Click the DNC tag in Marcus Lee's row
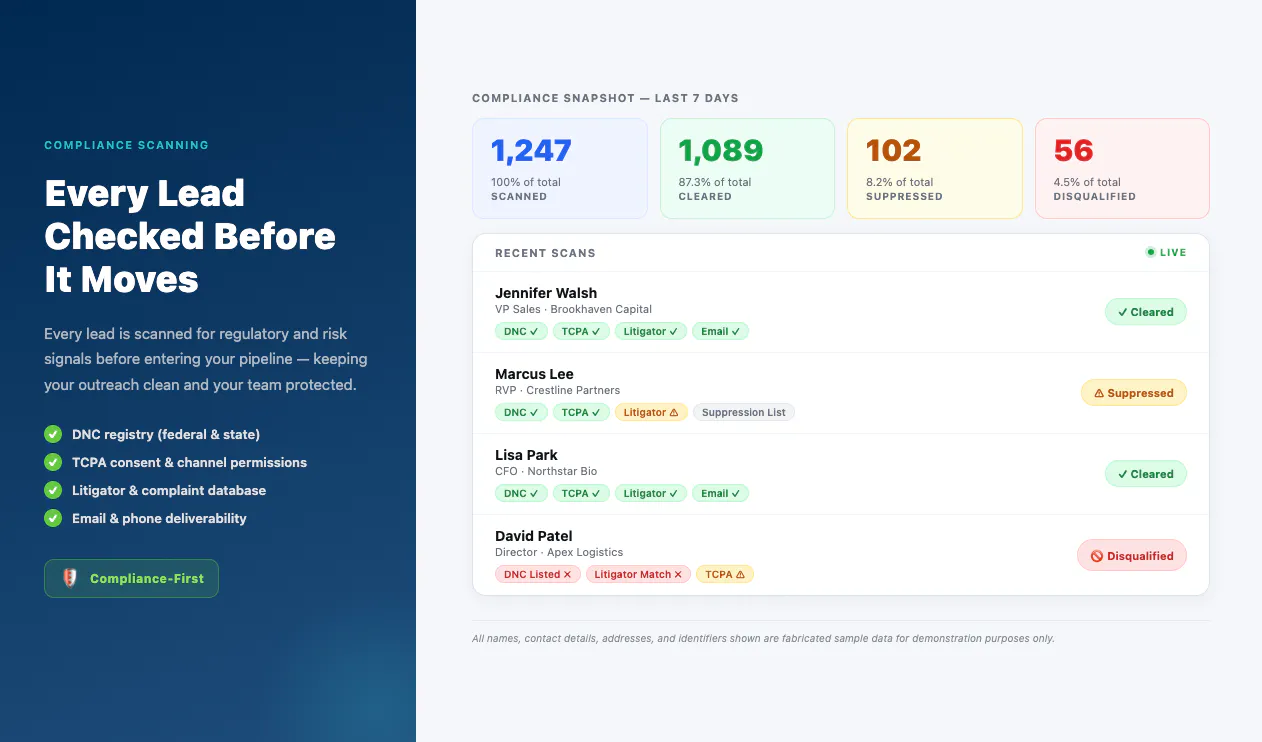 click(x=521, y=412)
